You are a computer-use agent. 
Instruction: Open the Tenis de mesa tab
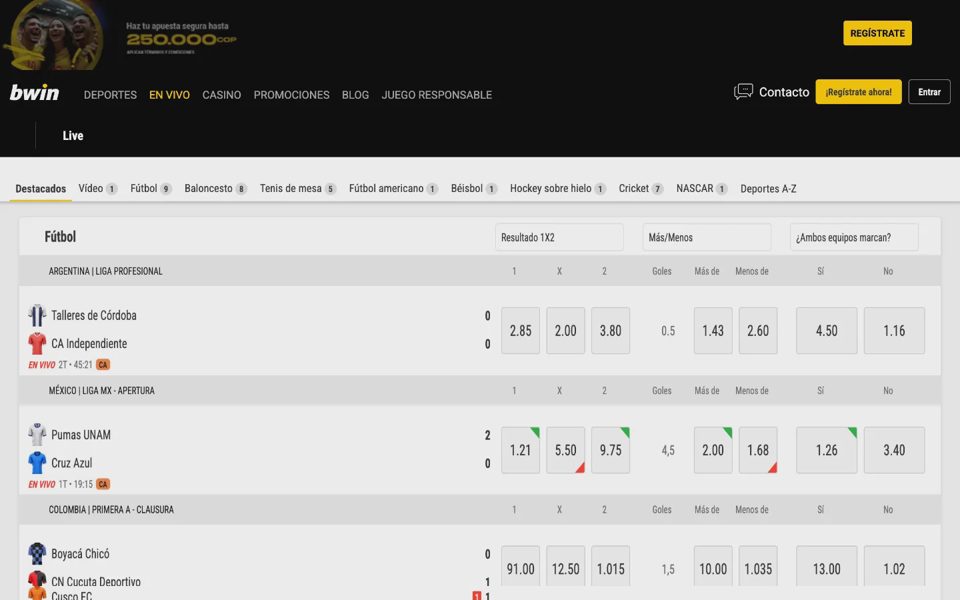click(298, 189)
